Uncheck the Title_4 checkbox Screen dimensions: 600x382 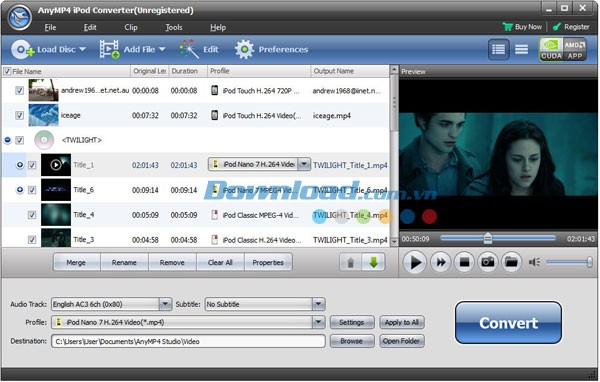[32, 215]
